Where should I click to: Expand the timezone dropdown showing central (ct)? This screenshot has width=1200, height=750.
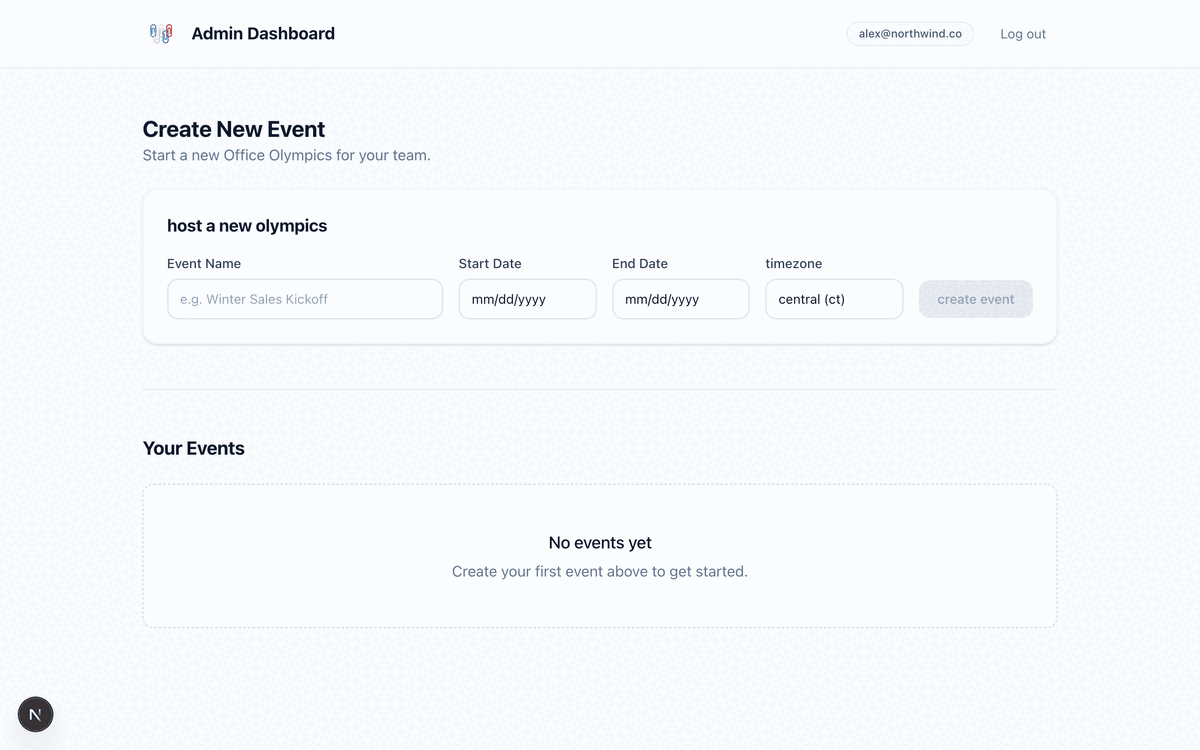pos(833,299)
